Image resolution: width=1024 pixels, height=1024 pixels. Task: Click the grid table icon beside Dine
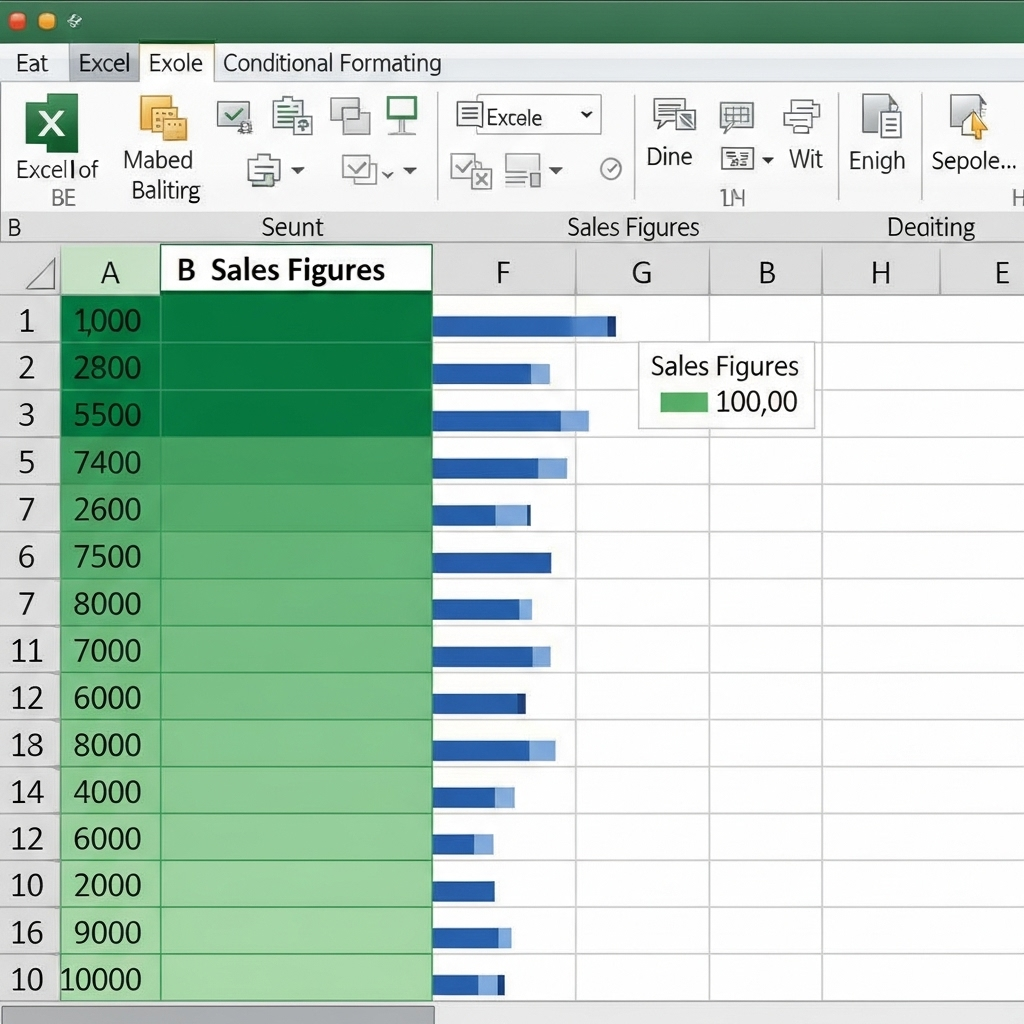737,115
